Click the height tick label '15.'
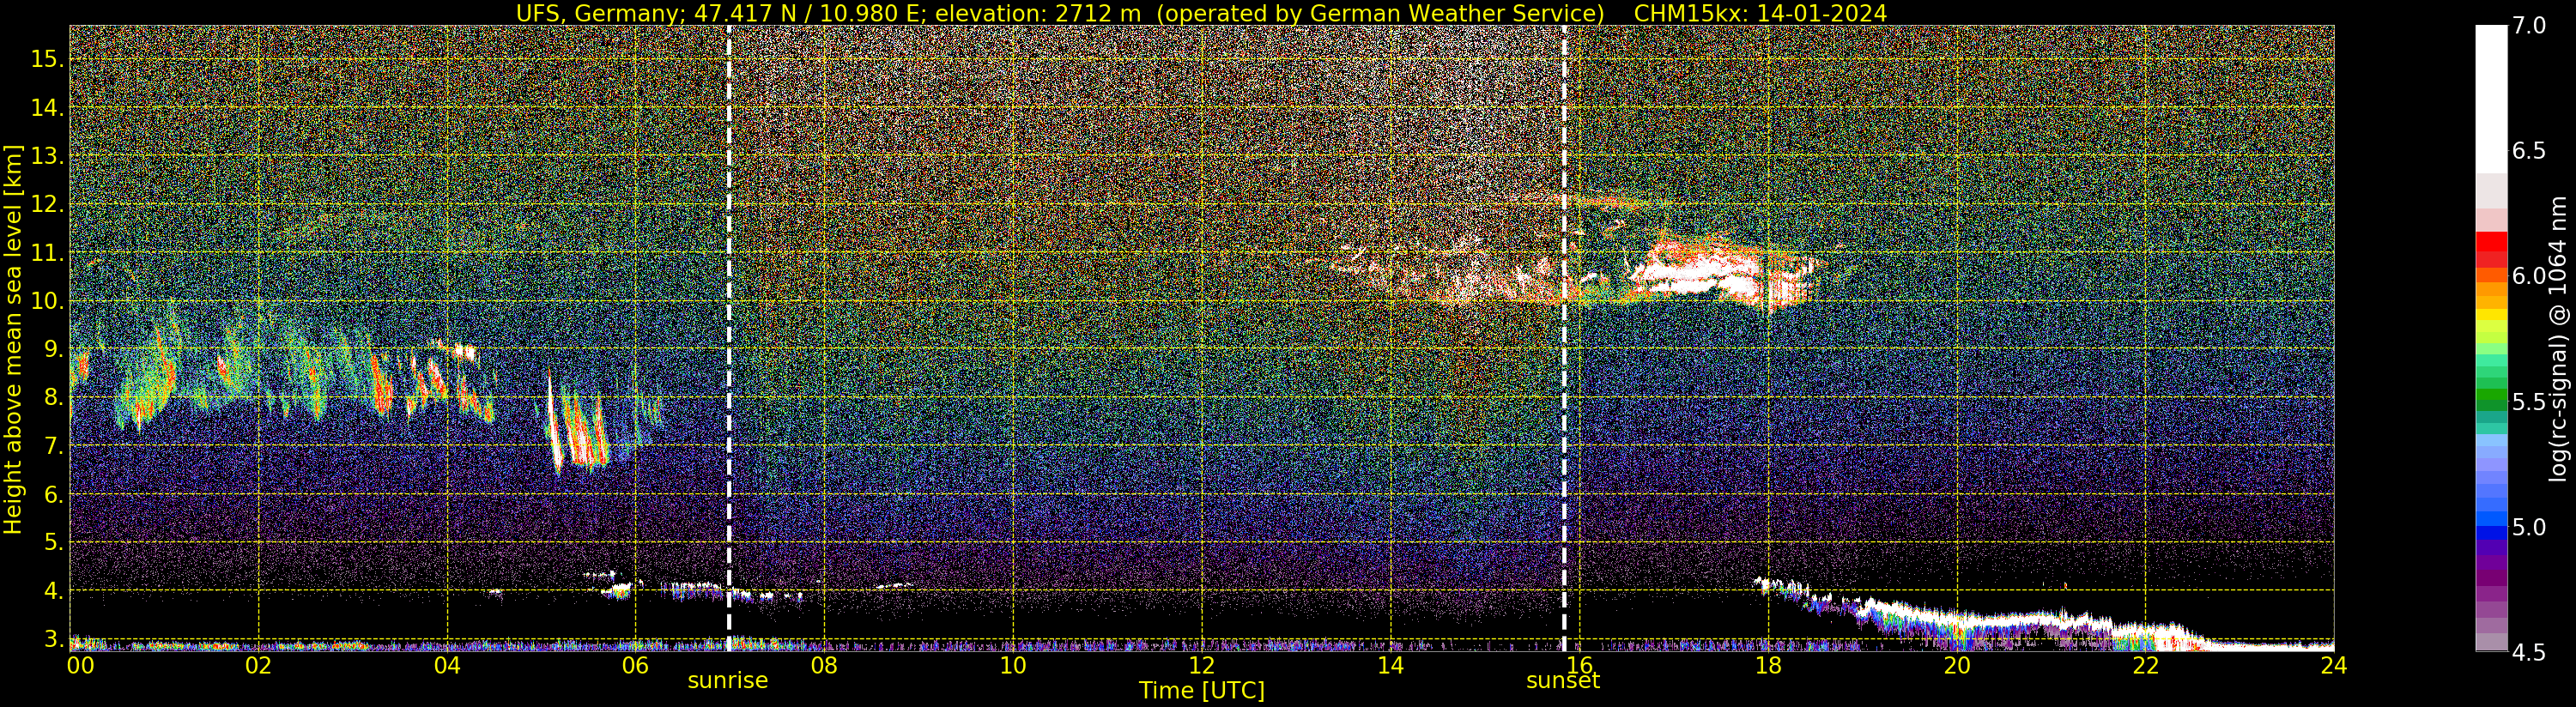This screenshot has height=707, width=2576. (x=47, y=59)
